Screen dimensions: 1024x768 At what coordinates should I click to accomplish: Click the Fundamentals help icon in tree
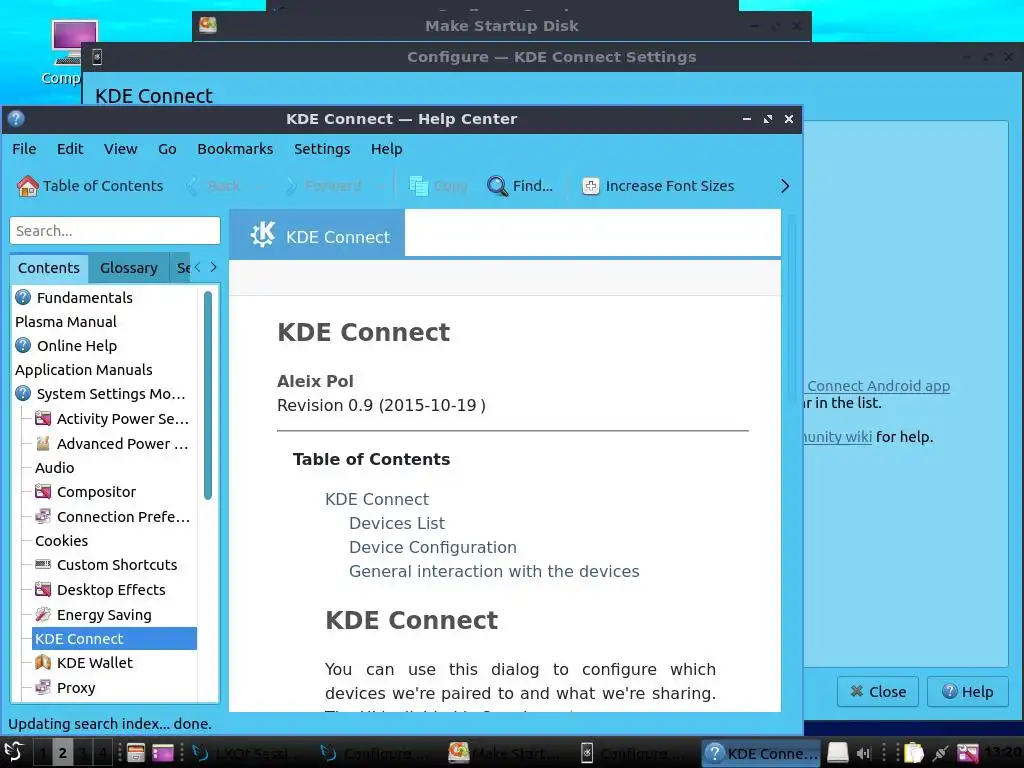23,297
